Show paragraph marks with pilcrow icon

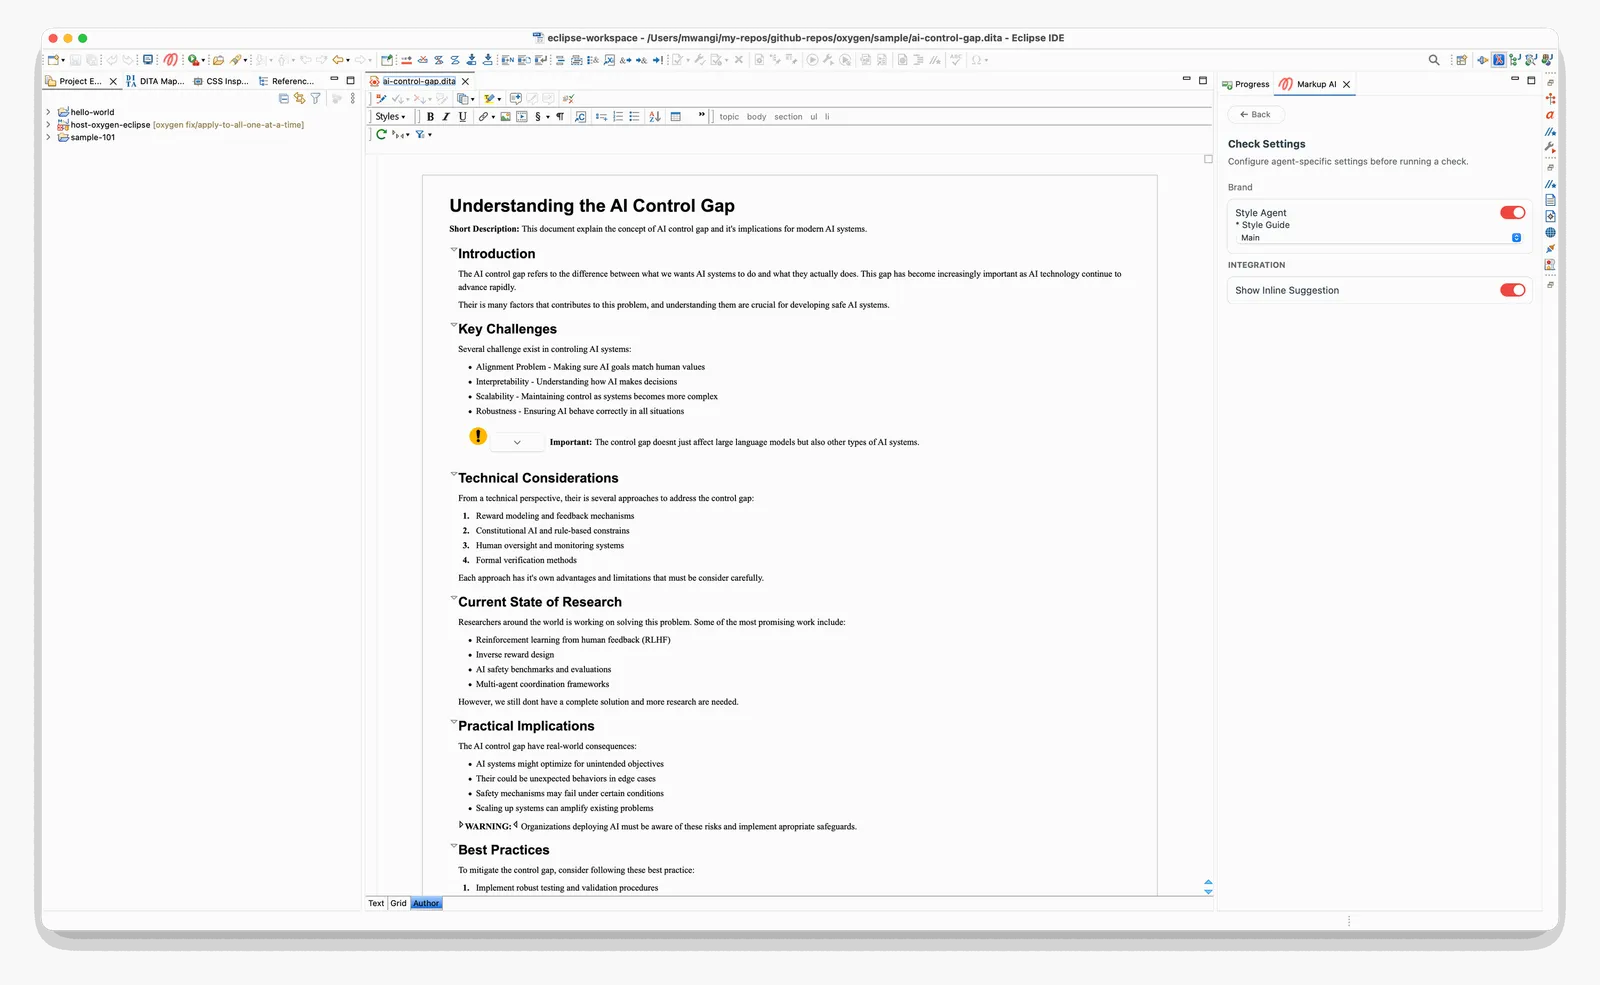(560, 117)
